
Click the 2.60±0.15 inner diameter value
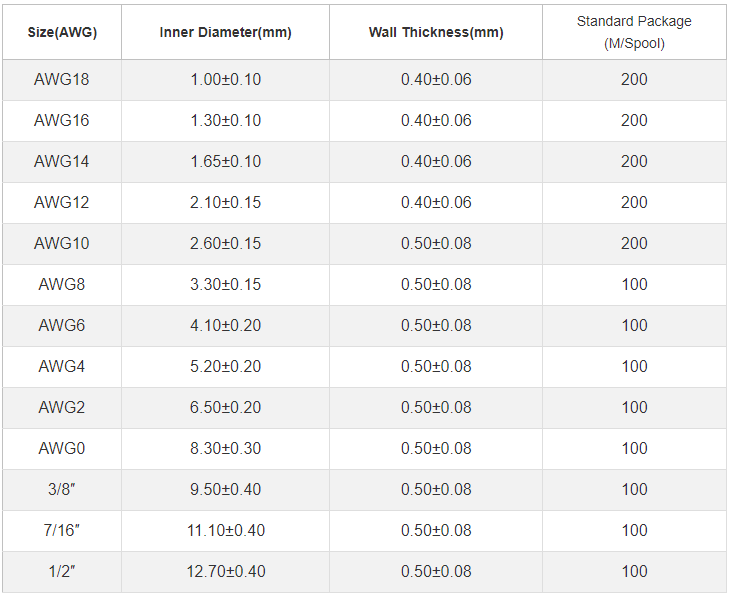[225, 244]
